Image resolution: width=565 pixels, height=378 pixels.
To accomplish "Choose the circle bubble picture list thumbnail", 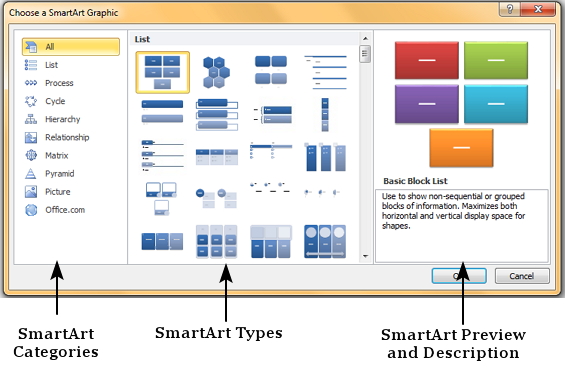I will [216, 198].
